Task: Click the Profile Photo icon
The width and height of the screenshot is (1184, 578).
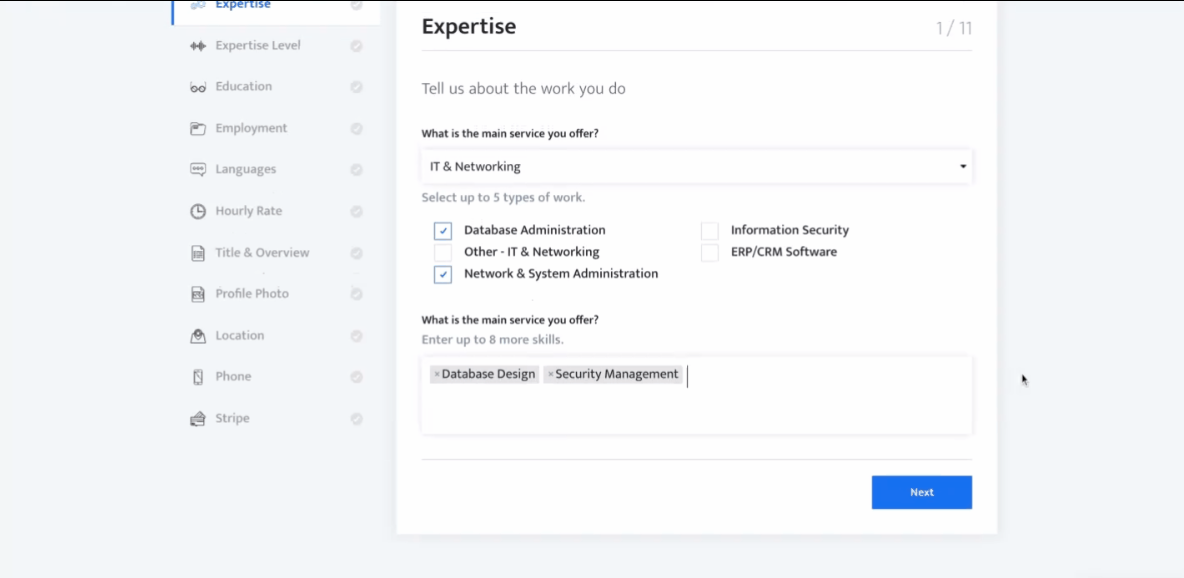Action: (x=198, y=294)
